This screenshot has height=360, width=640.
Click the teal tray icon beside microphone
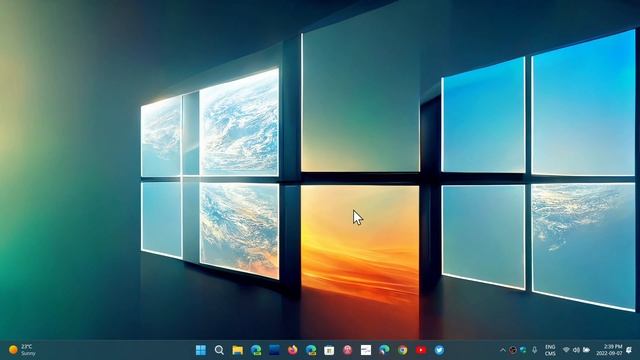click(523, 350)
